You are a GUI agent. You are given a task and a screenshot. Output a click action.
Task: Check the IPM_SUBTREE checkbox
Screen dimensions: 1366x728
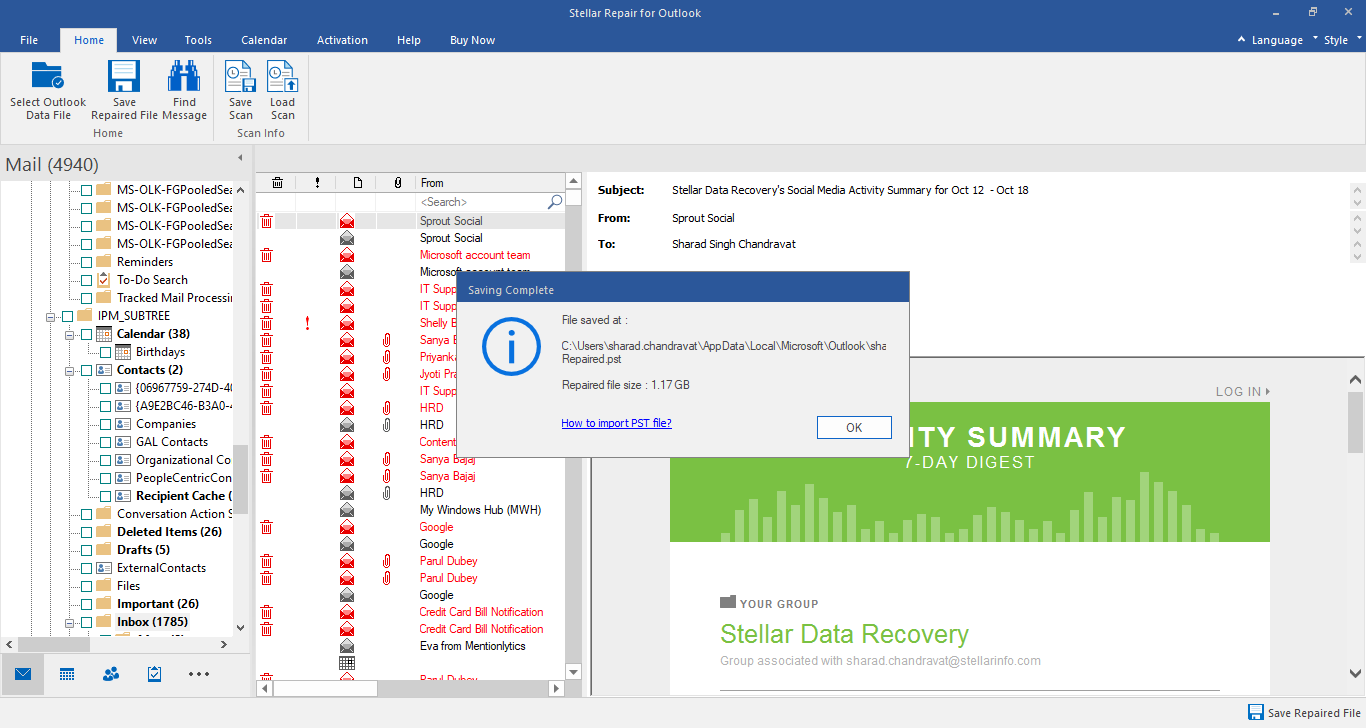(x=67, y=316)
